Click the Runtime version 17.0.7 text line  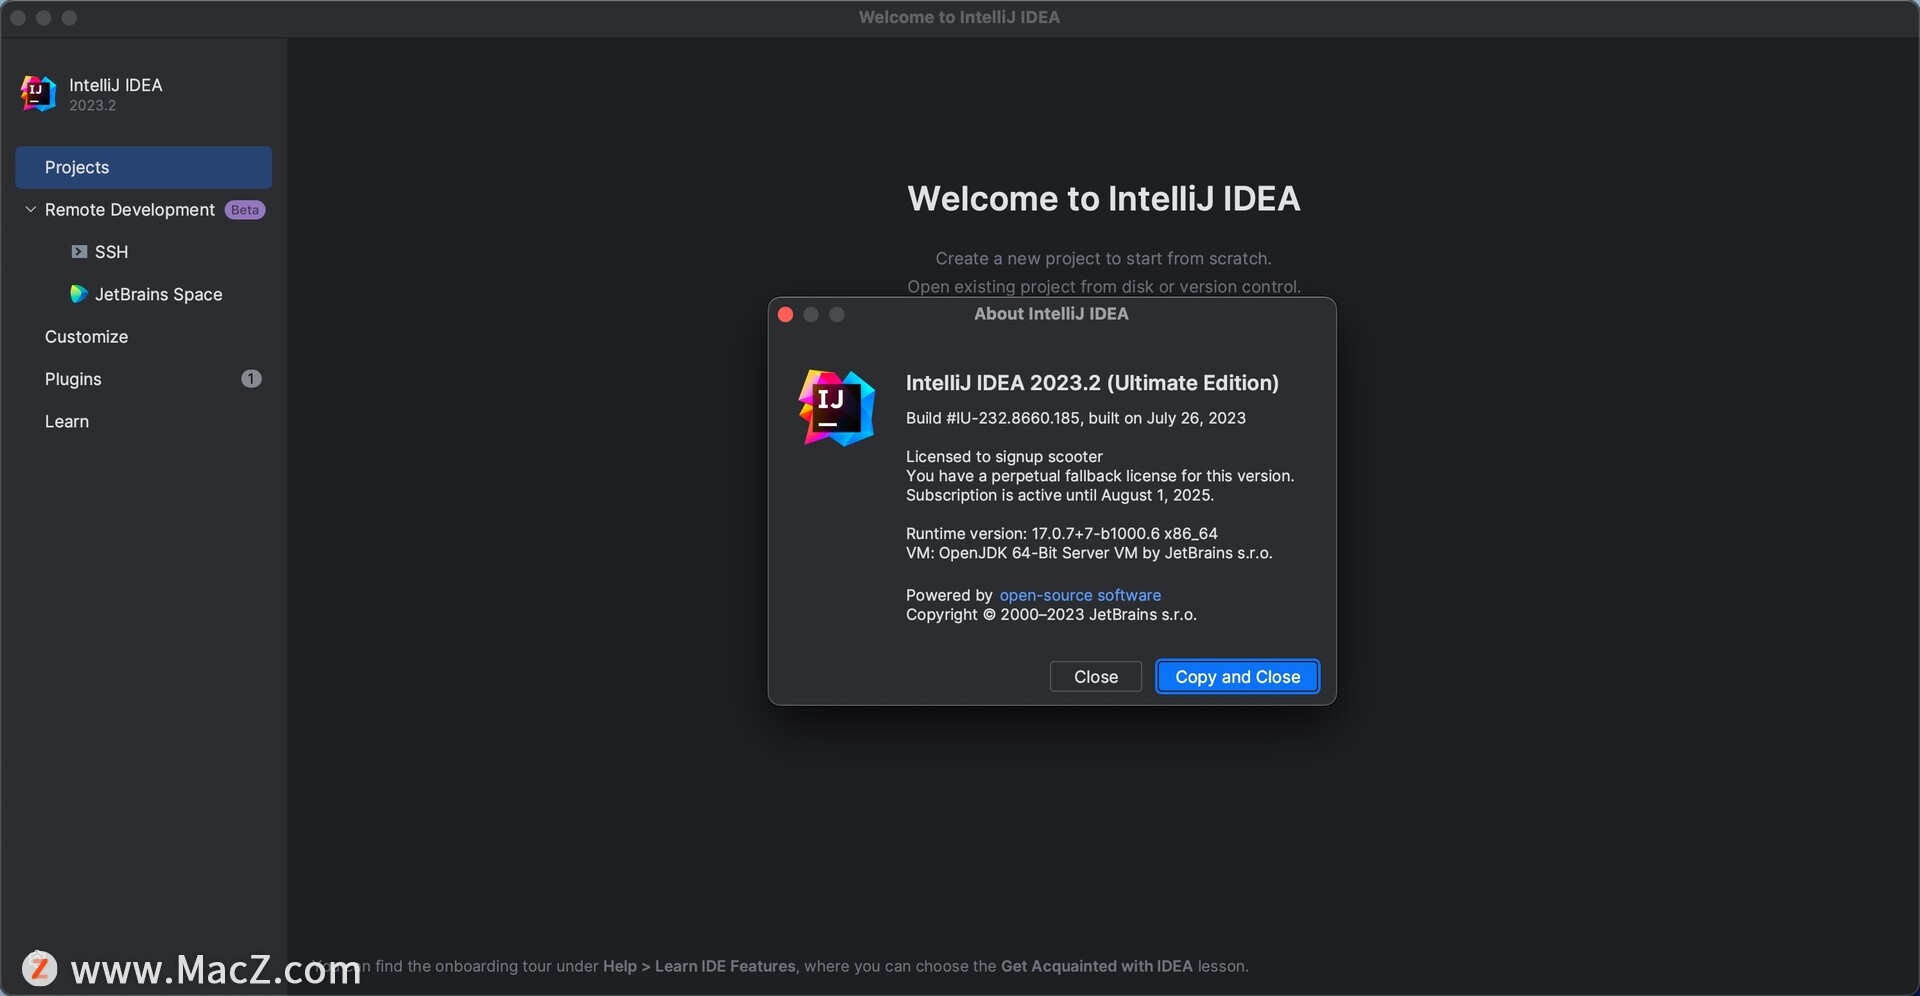[x=1062, y=533]
